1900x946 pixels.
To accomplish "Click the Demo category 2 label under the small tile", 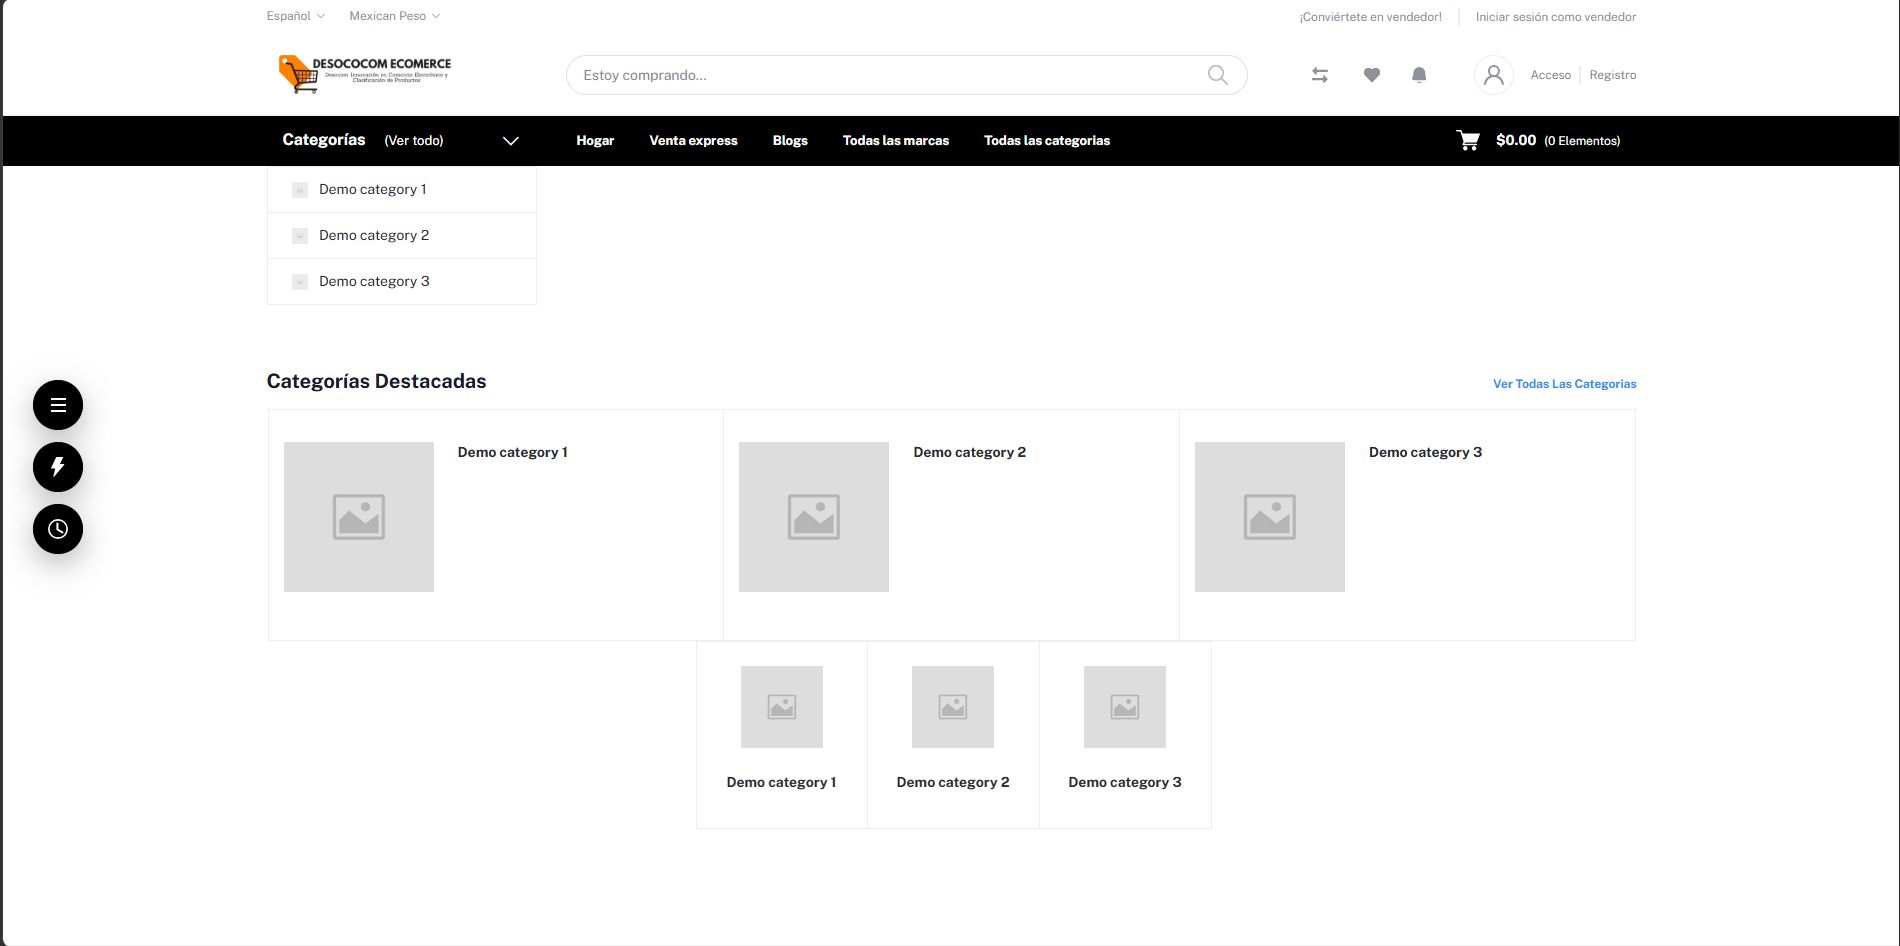I will (x=953, y=782).
